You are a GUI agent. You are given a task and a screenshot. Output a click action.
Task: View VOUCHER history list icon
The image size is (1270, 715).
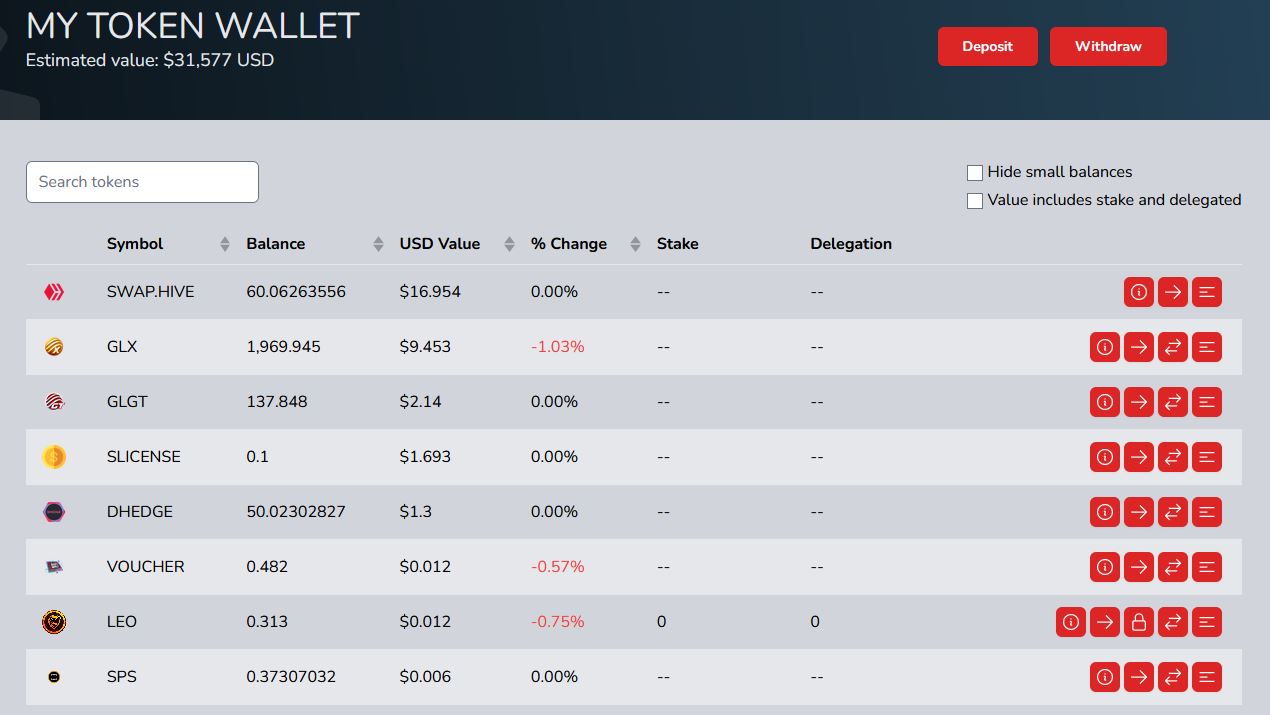pos(1207,567)
